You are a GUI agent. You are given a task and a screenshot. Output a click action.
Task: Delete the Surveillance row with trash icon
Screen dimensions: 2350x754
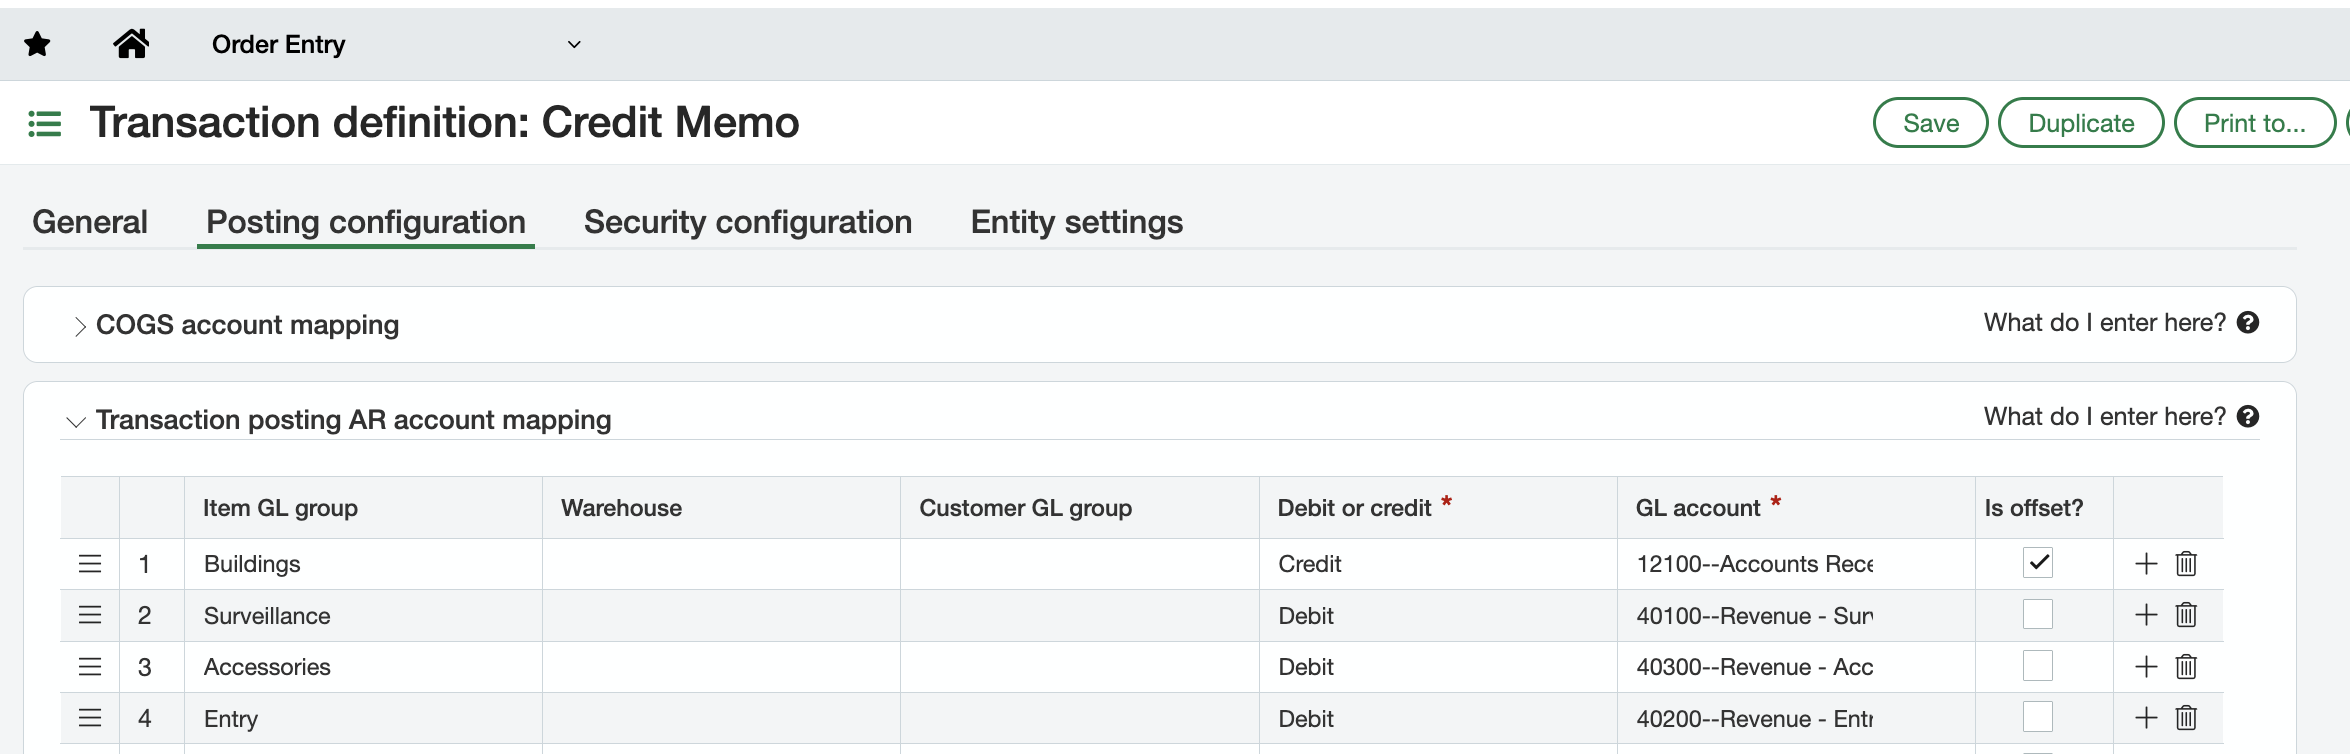coord(2186,615)
